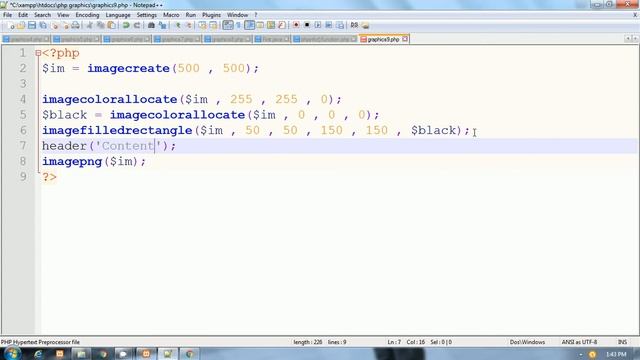This screenshot has height=360, width=640.
Task: Run macro multiple times icon
Action: (x=329, y=25)
